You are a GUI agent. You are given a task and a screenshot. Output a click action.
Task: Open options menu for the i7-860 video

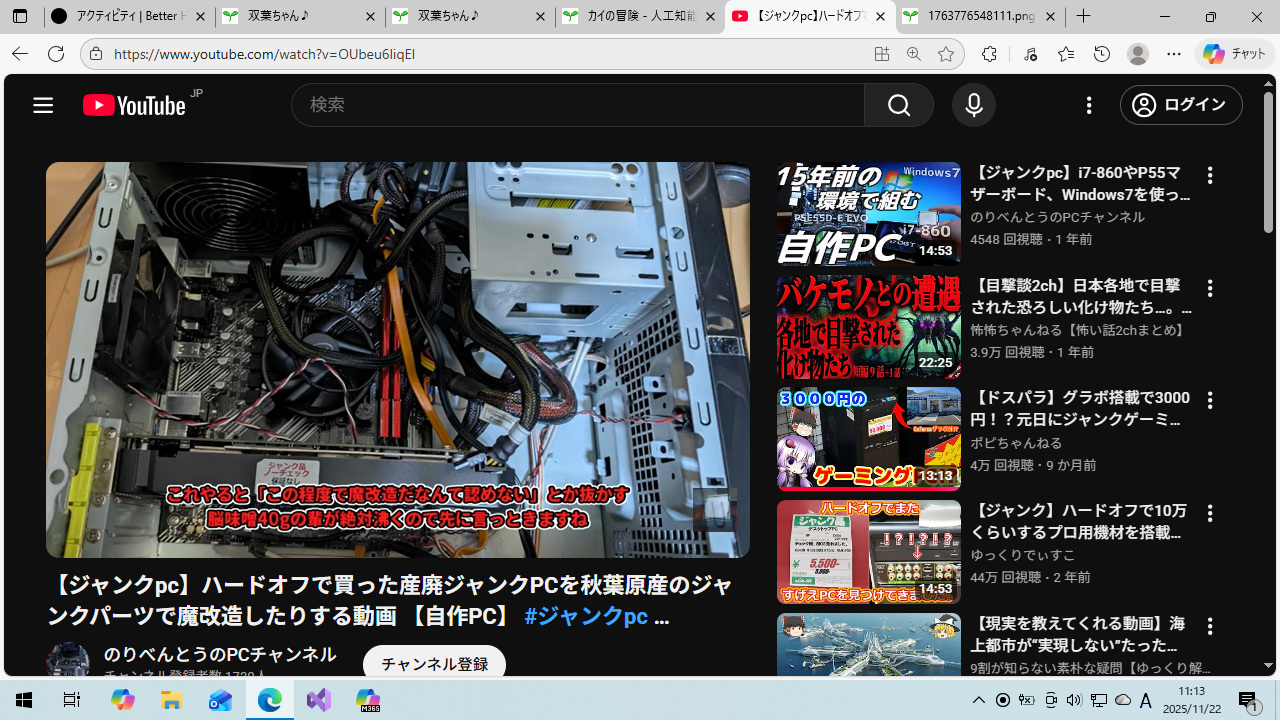click(1210, 176)
